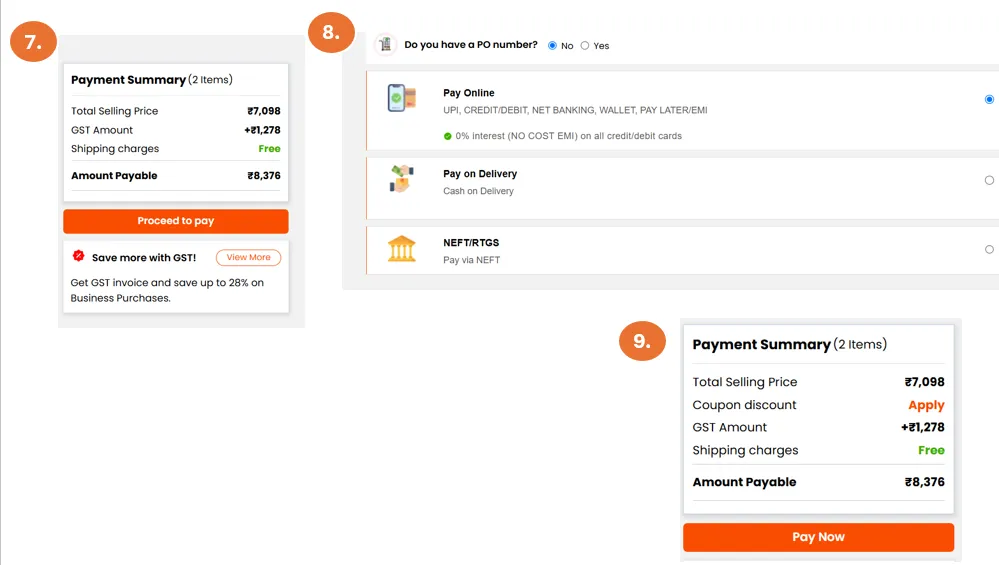Open View More for GST savings
This screenshot has height=565, width=999.
(x=248, y=258)
